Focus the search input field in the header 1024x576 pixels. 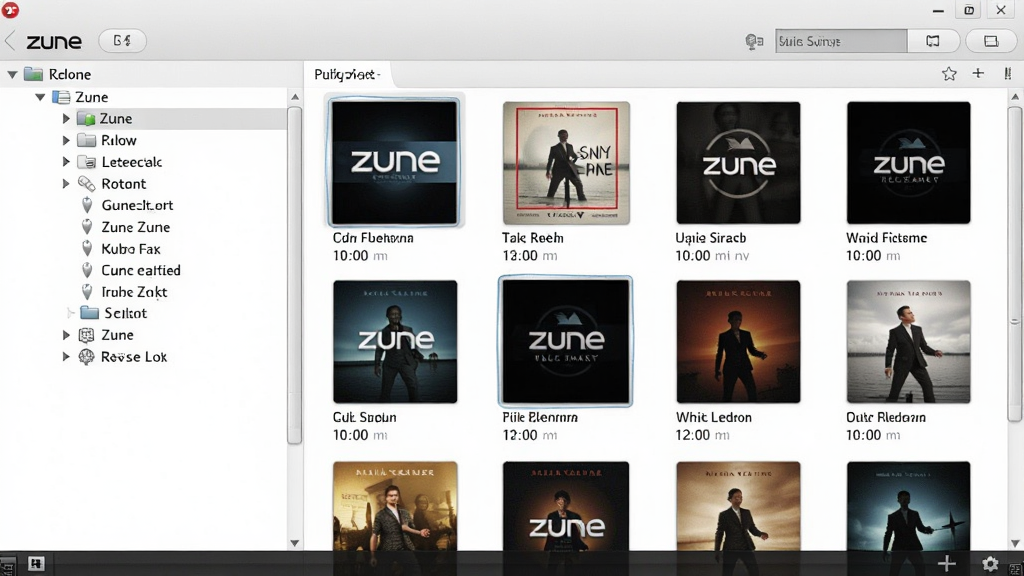[840, 41]
